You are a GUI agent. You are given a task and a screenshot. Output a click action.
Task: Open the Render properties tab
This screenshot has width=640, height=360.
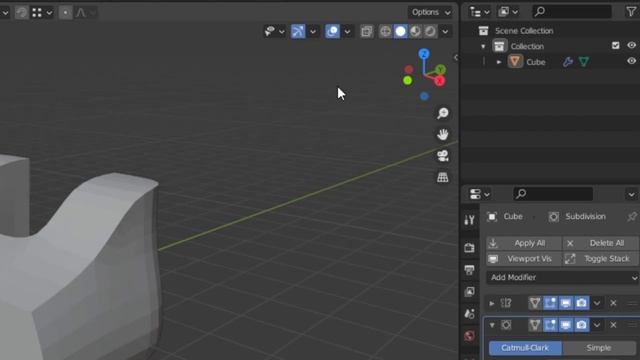pos(469,248)
